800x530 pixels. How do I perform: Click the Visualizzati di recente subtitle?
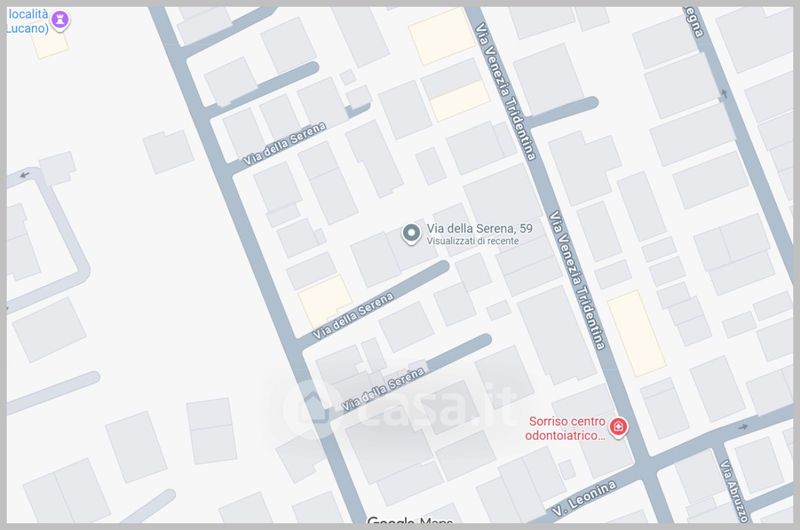click(x=473, y=241)
